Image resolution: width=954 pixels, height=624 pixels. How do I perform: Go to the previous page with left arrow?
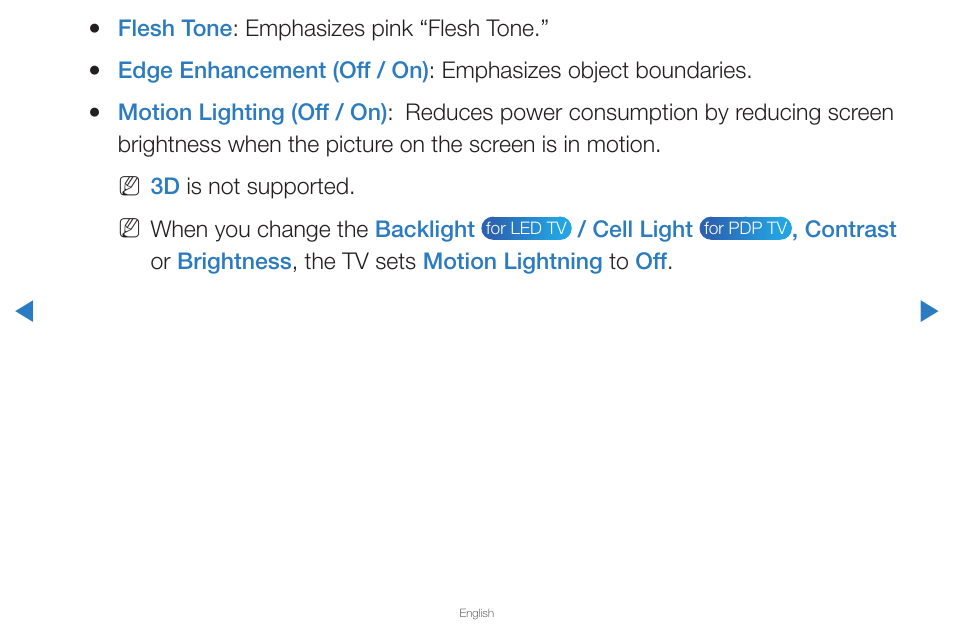pyautogui.click(x=24, y=311)
